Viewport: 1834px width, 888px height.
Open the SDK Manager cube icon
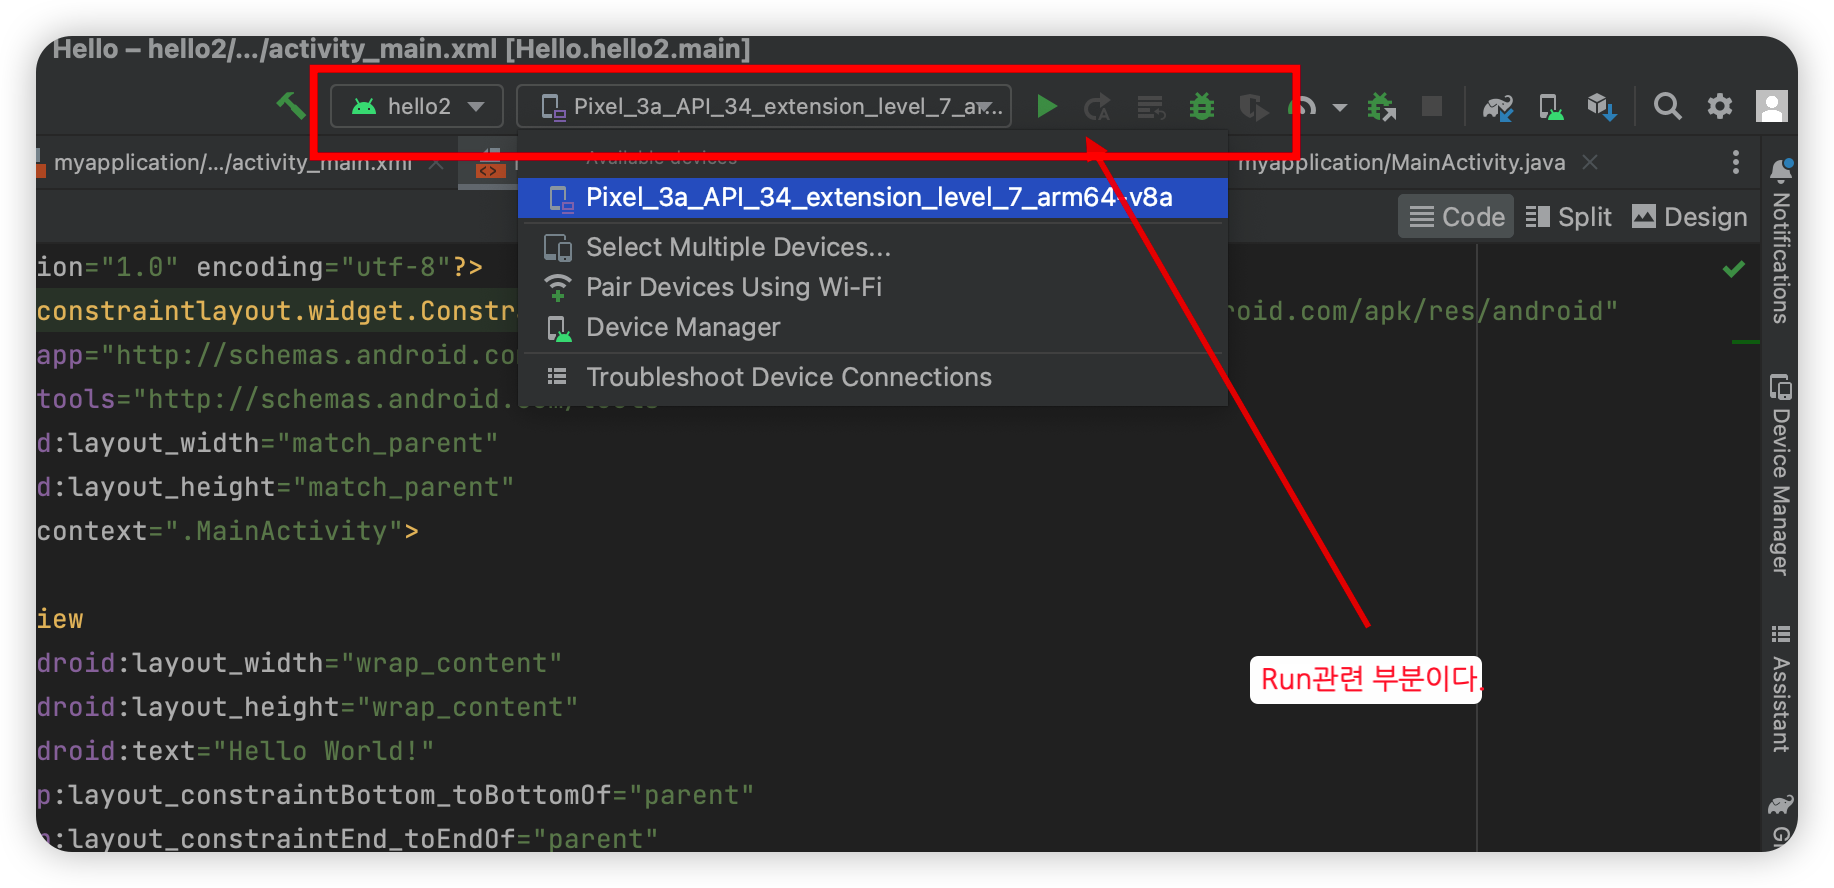(1602, 106)
